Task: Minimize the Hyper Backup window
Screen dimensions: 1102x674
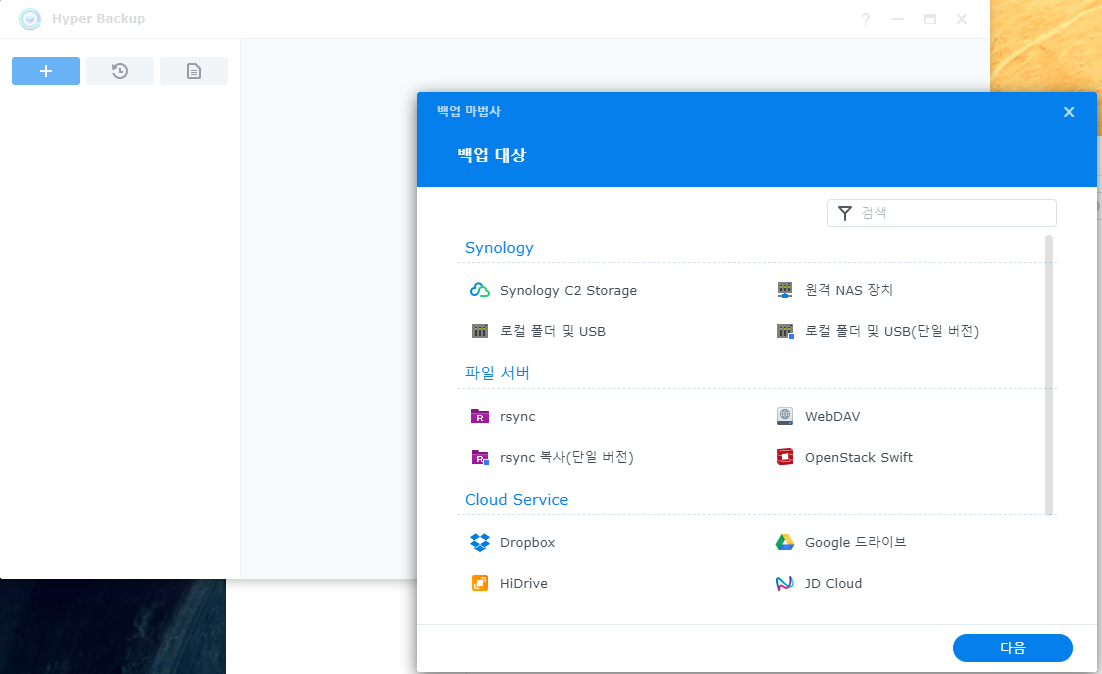Action: [x=897, y=19]
